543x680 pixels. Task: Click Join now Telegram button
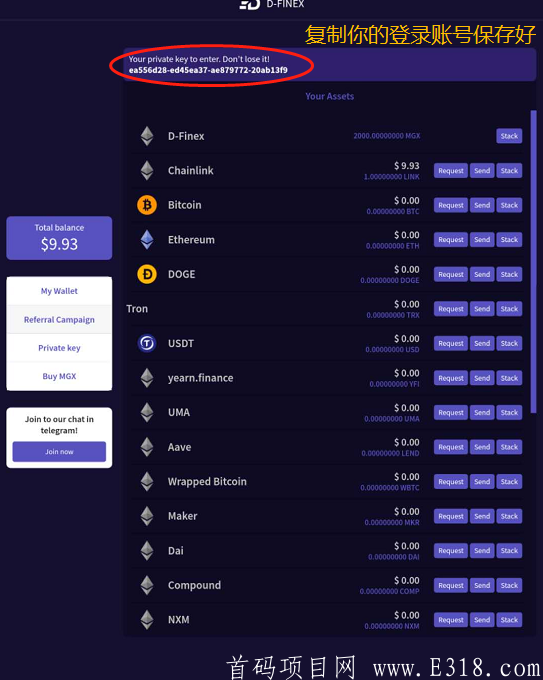(59, 451)
